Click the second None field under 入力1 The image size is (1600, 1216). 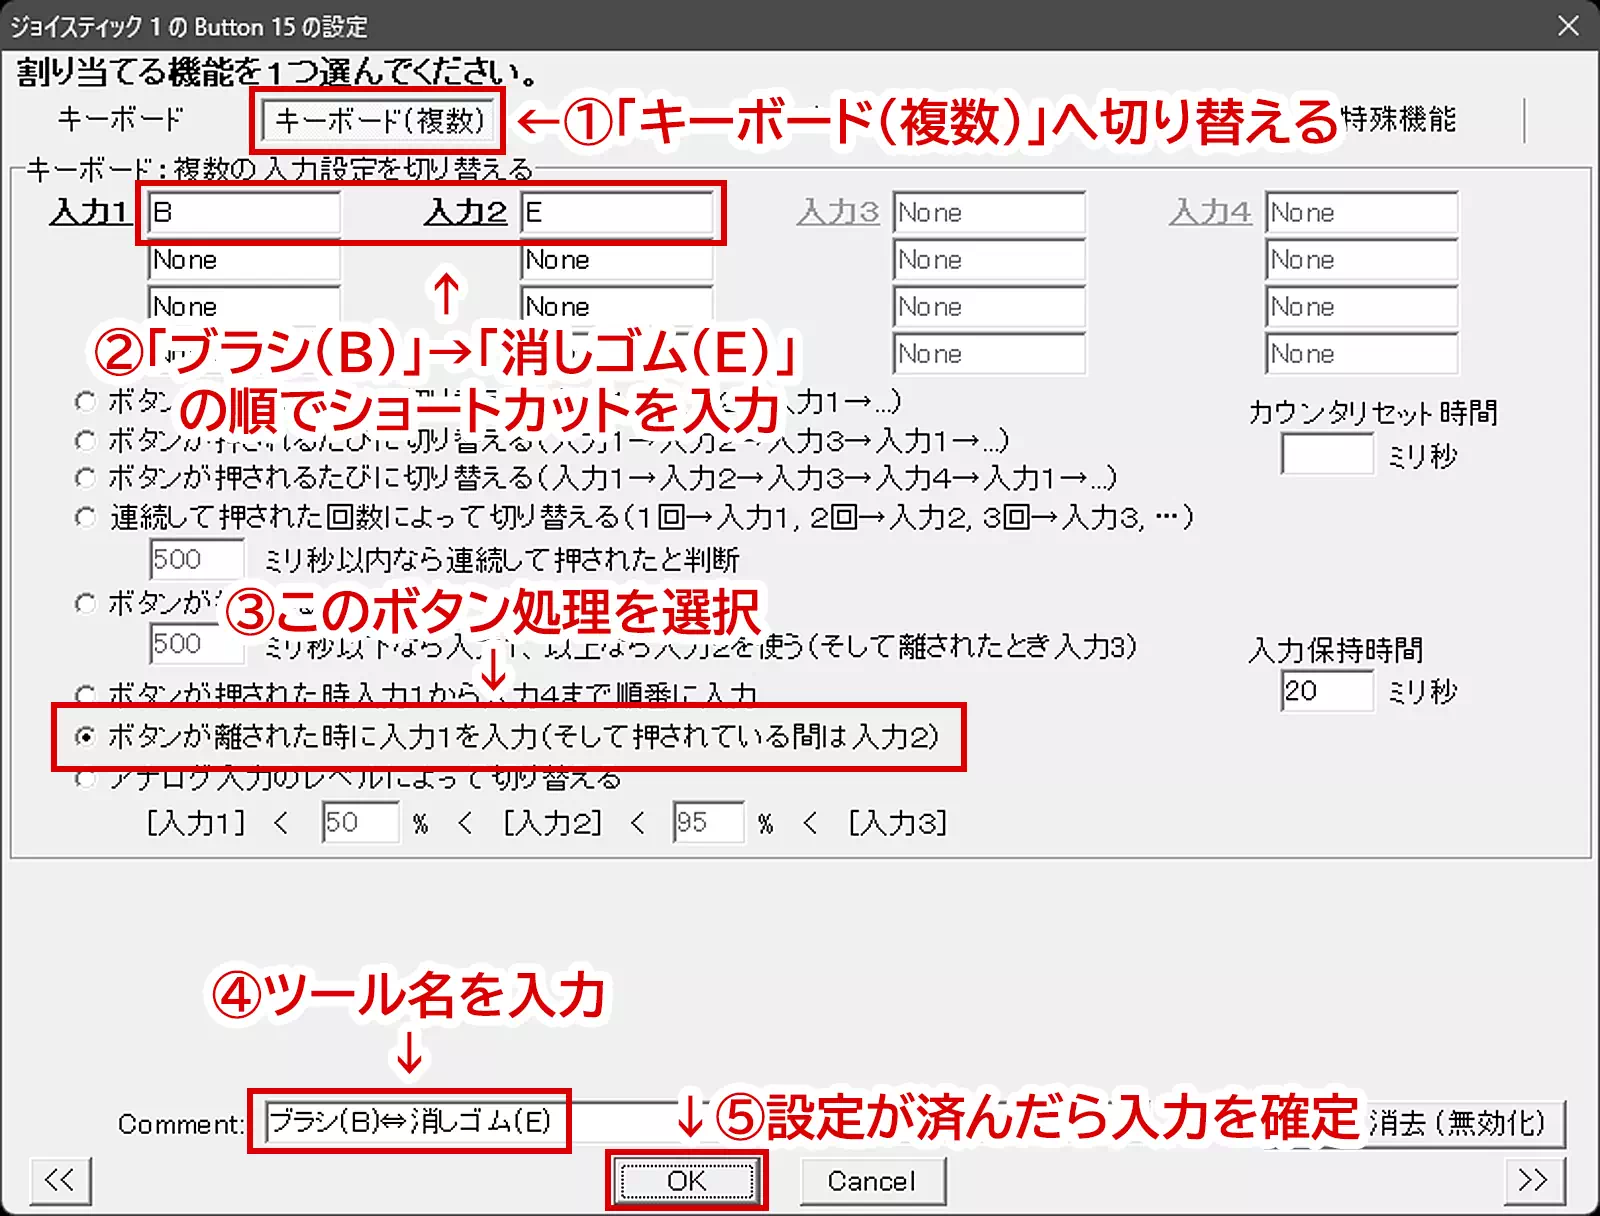(x=244, y=260)
